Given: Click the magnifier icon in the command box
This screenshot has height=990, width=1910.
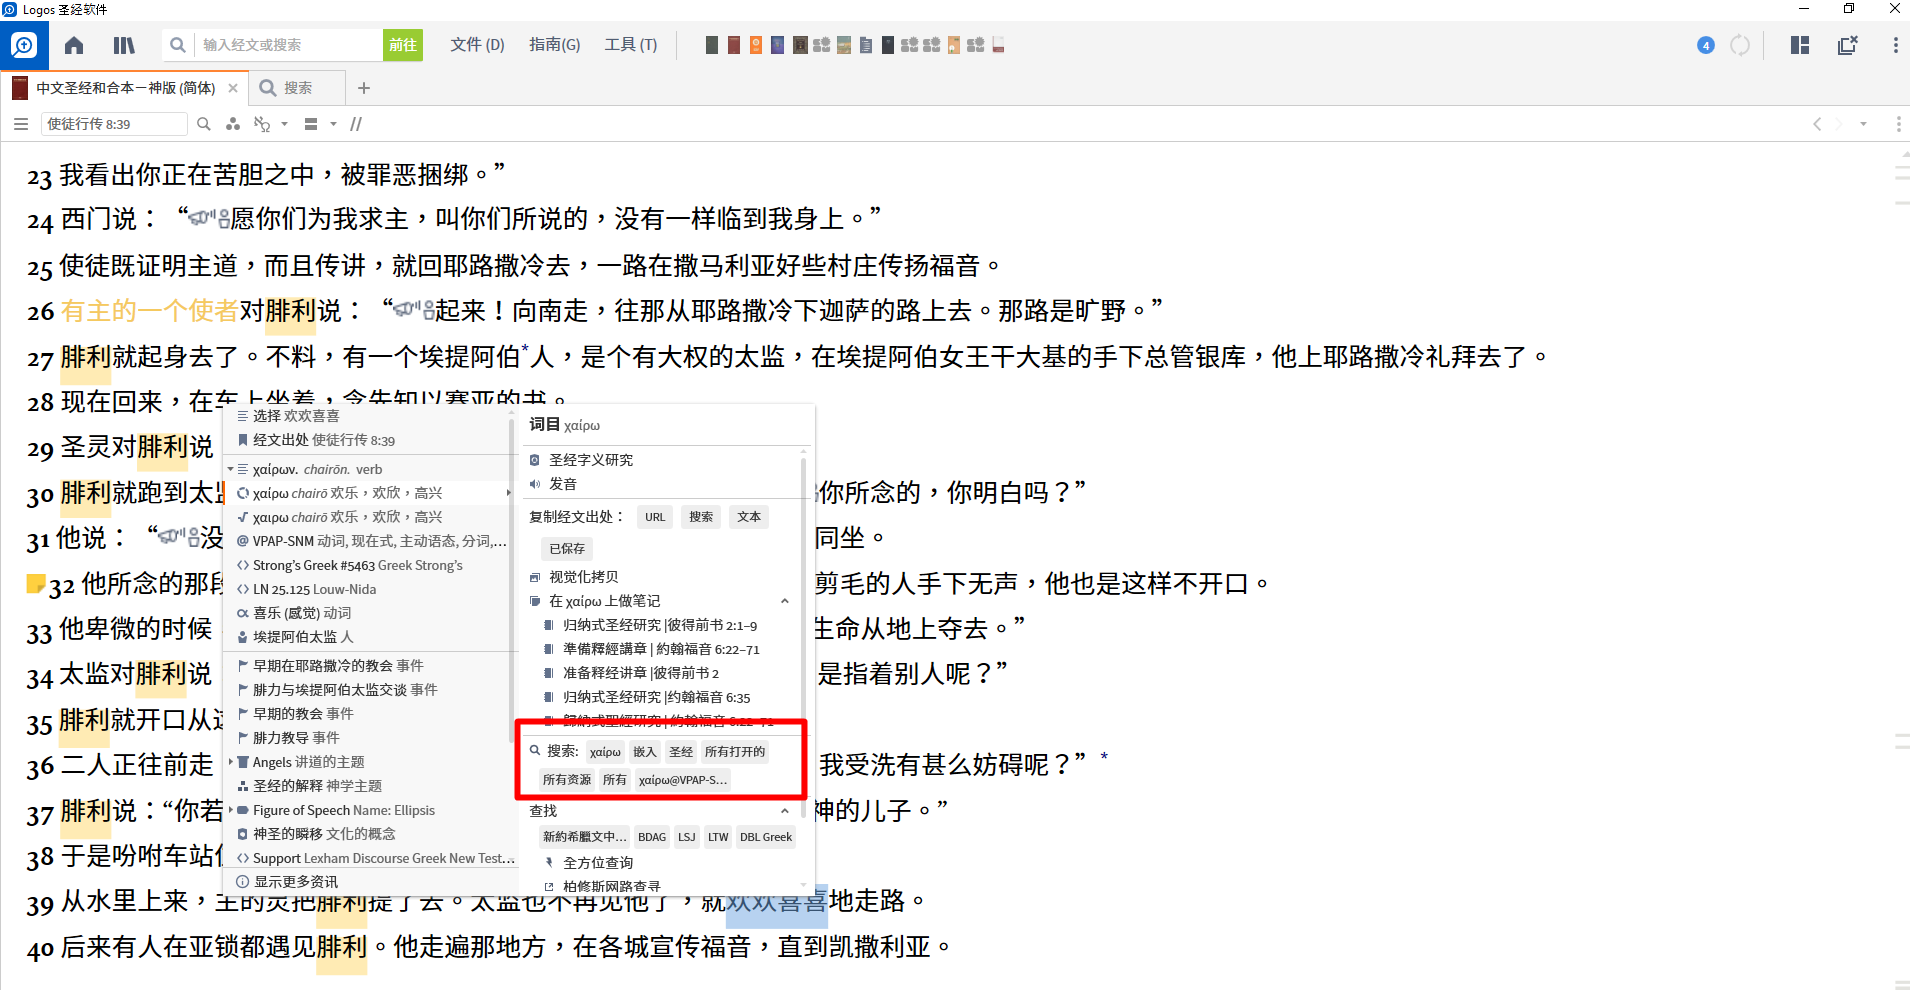Looking at the screenshot, I should pos(177,45).
